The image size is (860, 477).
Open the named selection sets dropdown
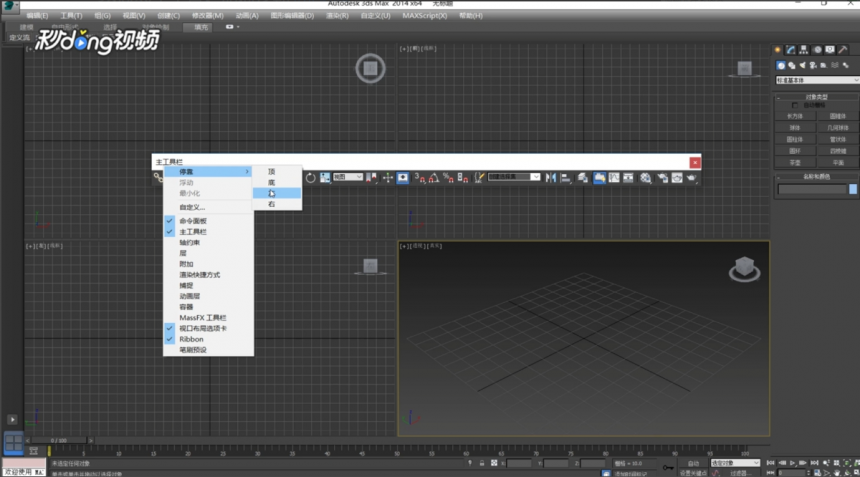click(514, 177)
